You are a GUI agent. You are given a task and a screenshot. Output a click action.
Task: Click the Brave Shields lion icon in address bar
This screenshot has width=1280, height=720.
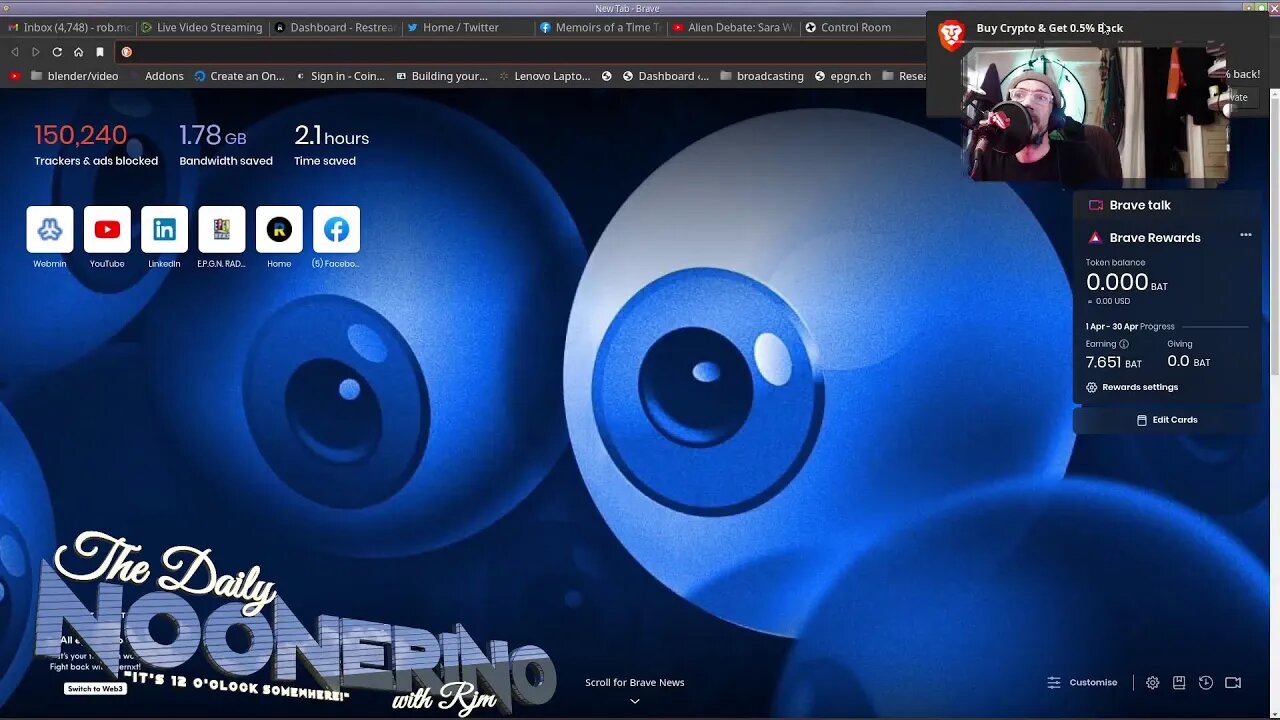(x=126, y=52)
